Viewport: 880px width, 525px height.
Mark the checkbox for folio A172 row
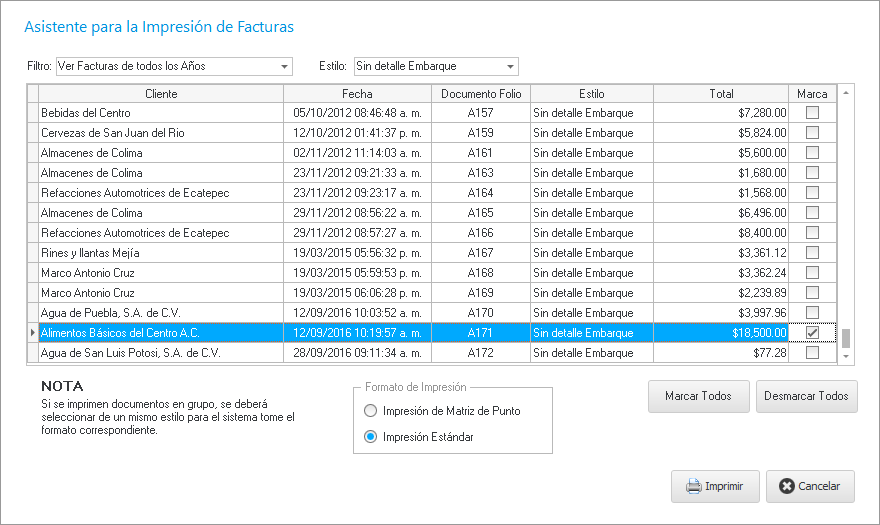tap(812, 352)
